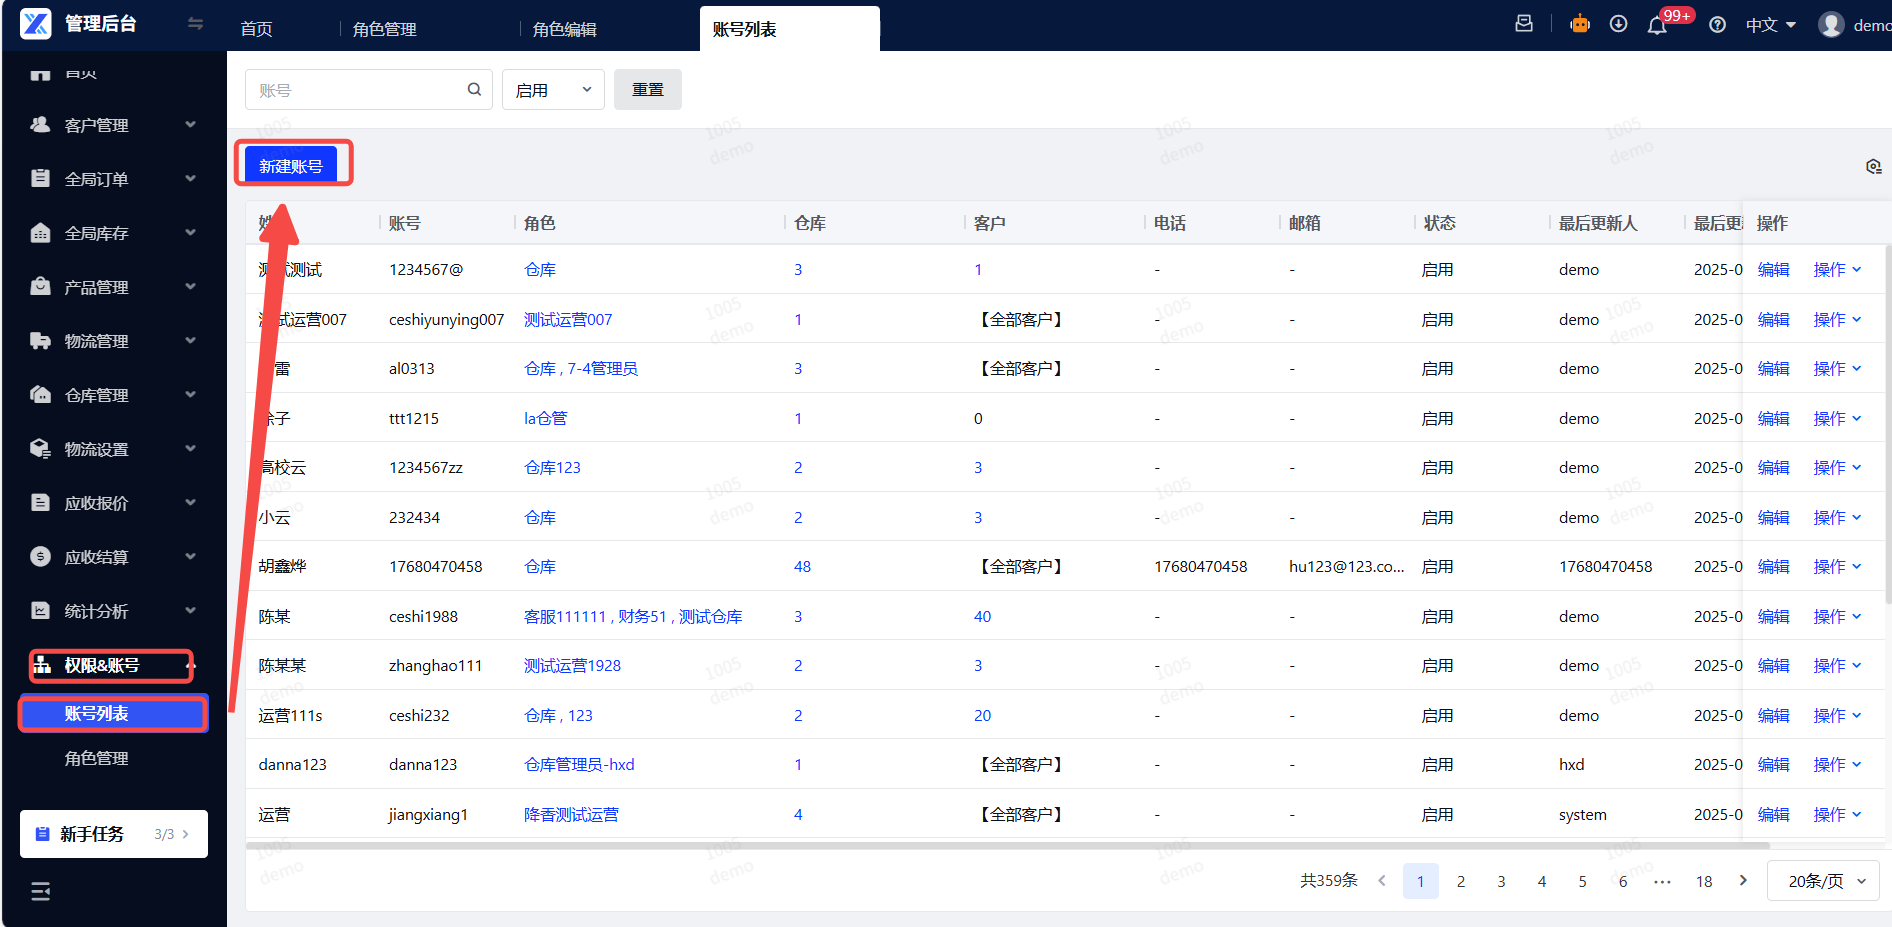Image resolution: width=1892 pixels, height=927 pixels.
Task: Open the 中文 language dropdown
Action: pyautogui.click(x=1770, y=25)
